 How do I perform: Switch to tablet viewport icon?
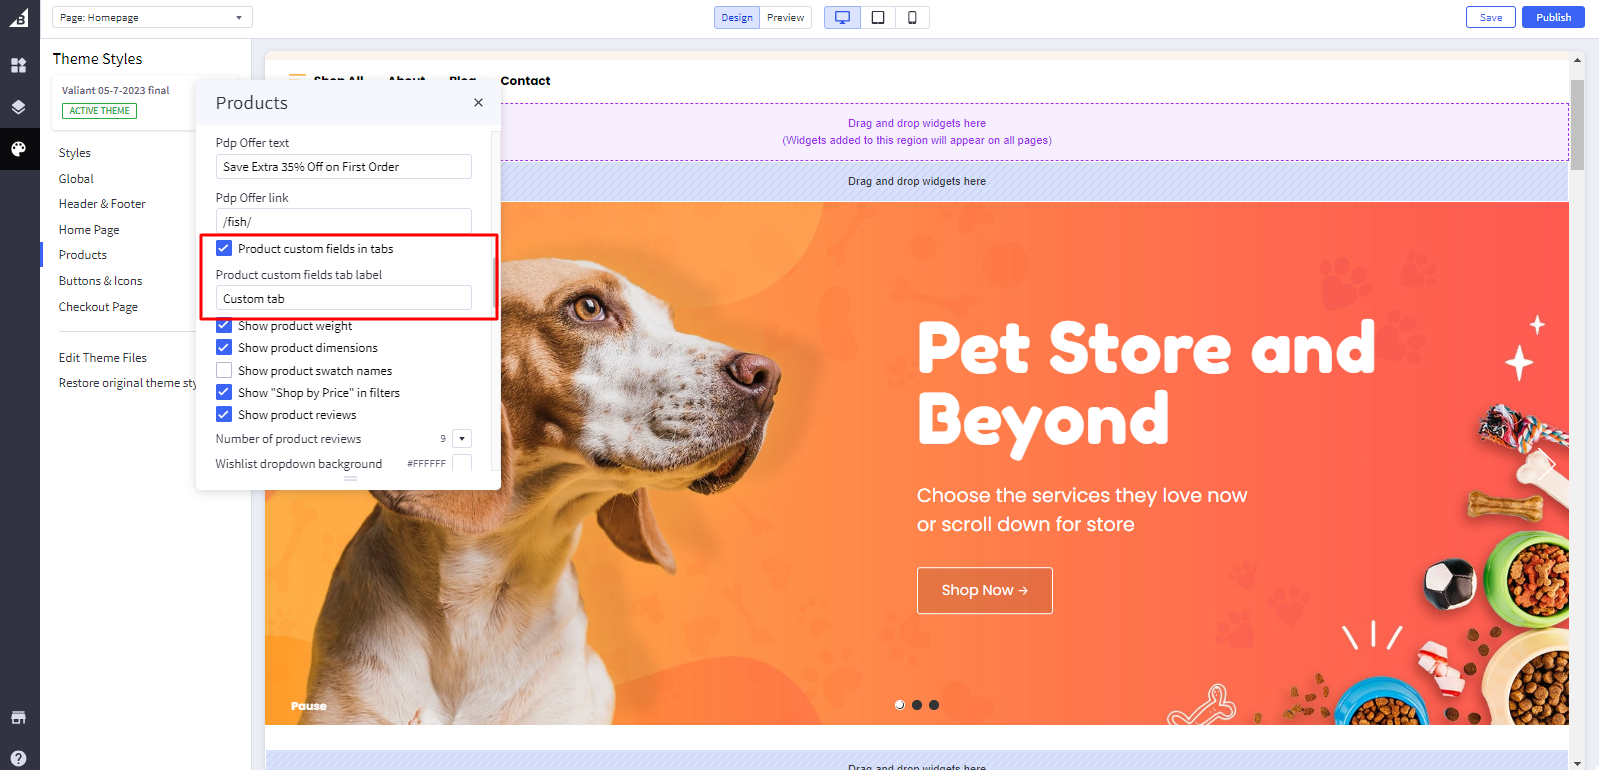[878, 17]
